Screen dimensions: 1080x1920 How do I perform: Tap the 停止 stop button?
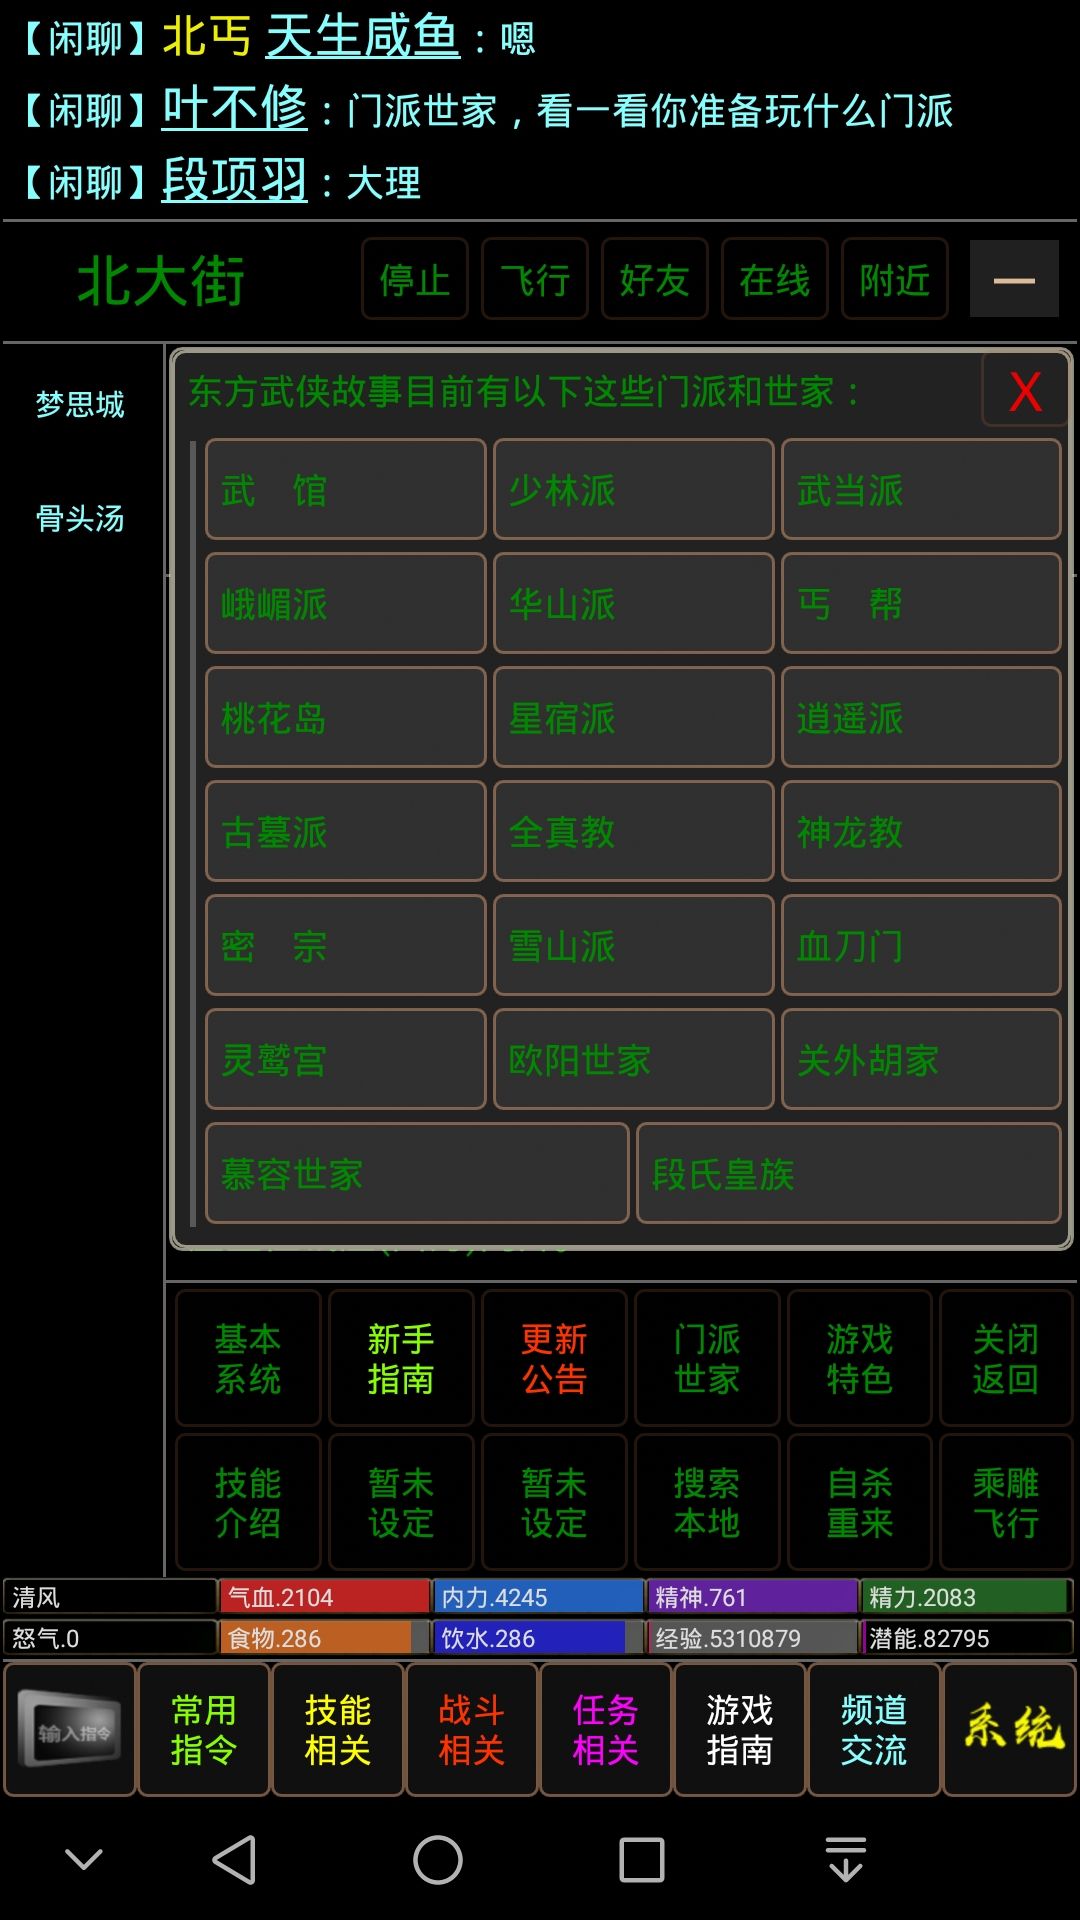point(415,279)
